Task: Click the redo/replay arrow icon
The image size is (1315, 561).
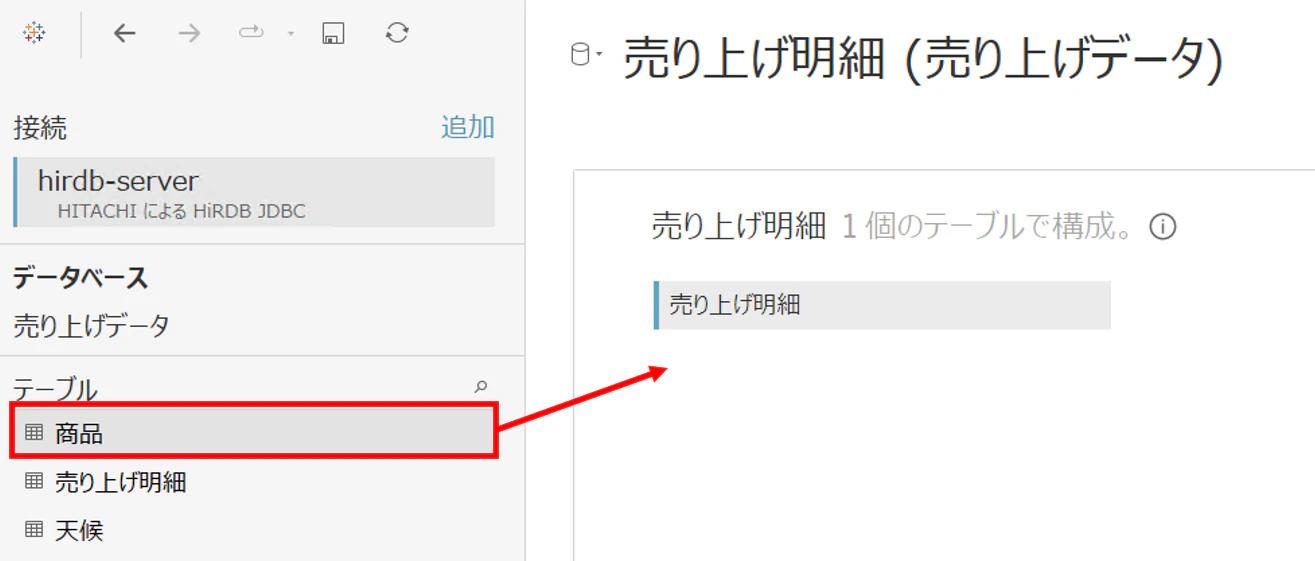Action: (x=250, y=33)
